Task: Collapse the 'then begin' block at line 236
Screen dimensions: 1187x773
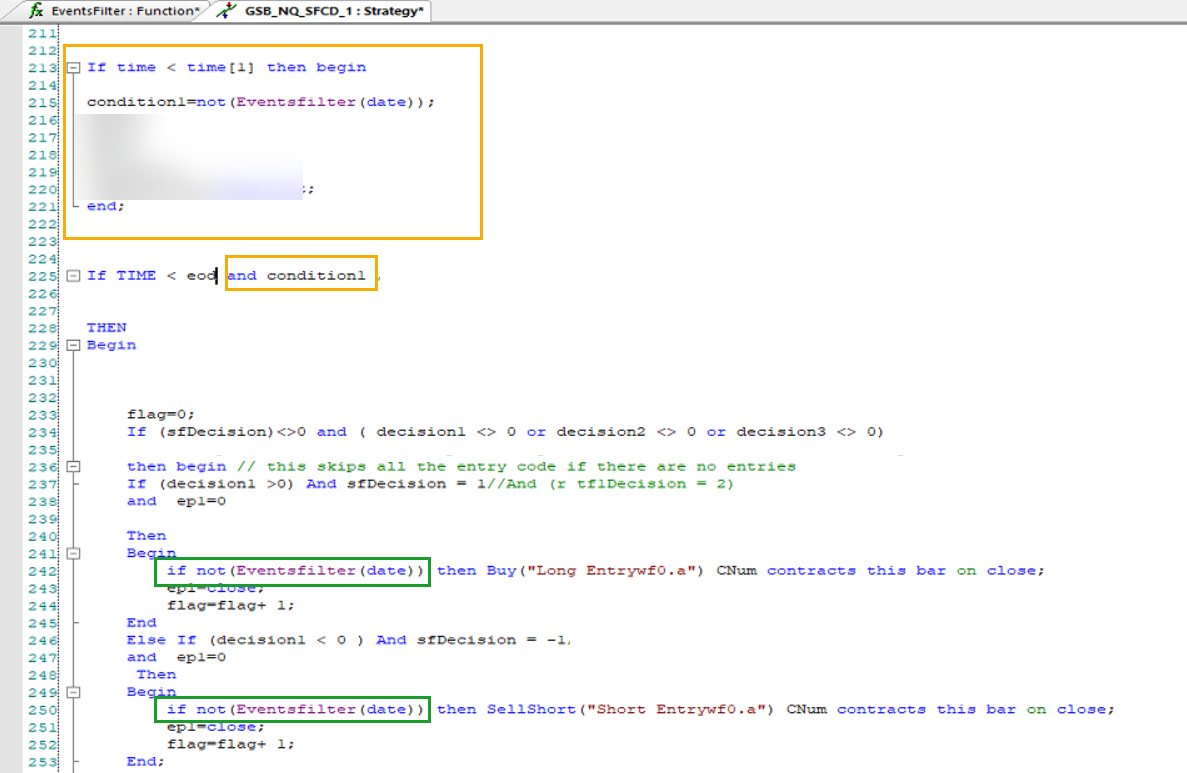Action: tap(73, 467)
